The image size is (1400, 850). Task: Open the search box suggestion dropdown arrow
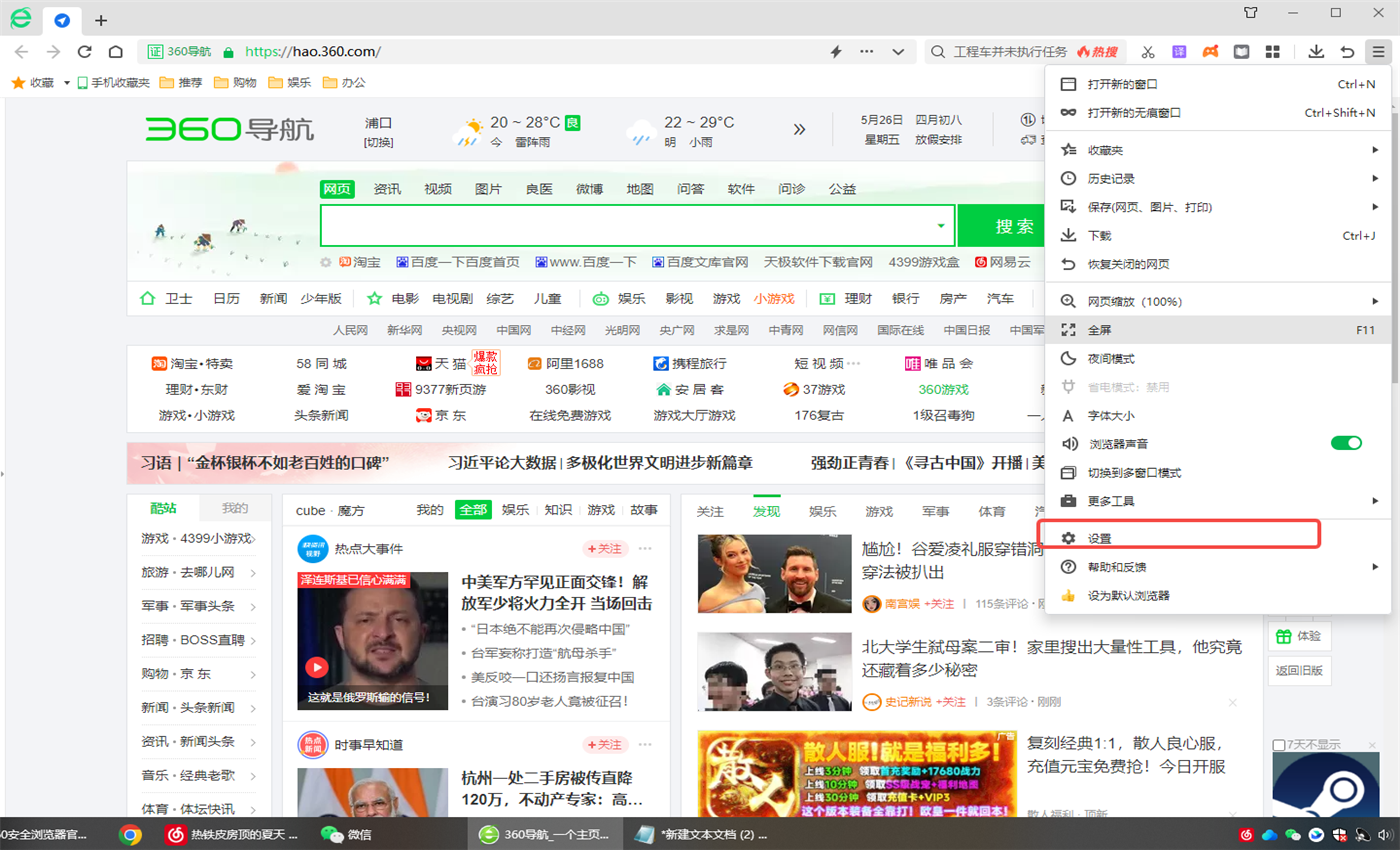(941, 226)
